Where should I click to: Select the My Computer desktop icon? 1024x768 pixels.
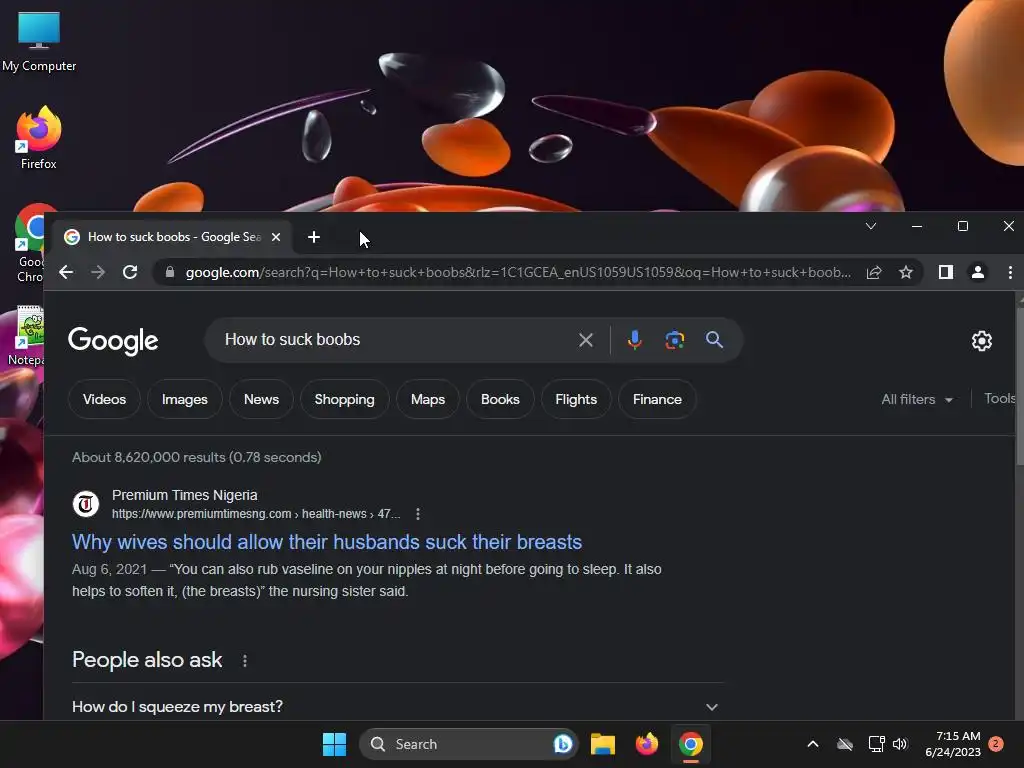pos(39,42)
